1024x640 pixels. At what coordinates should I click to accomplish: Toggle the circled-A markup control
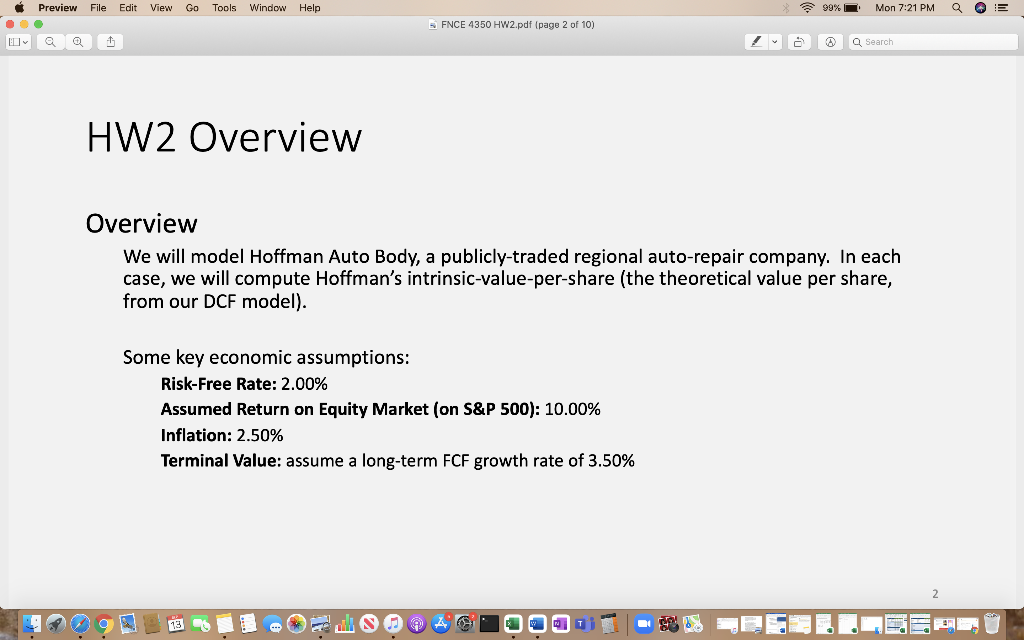click(829, 41)
